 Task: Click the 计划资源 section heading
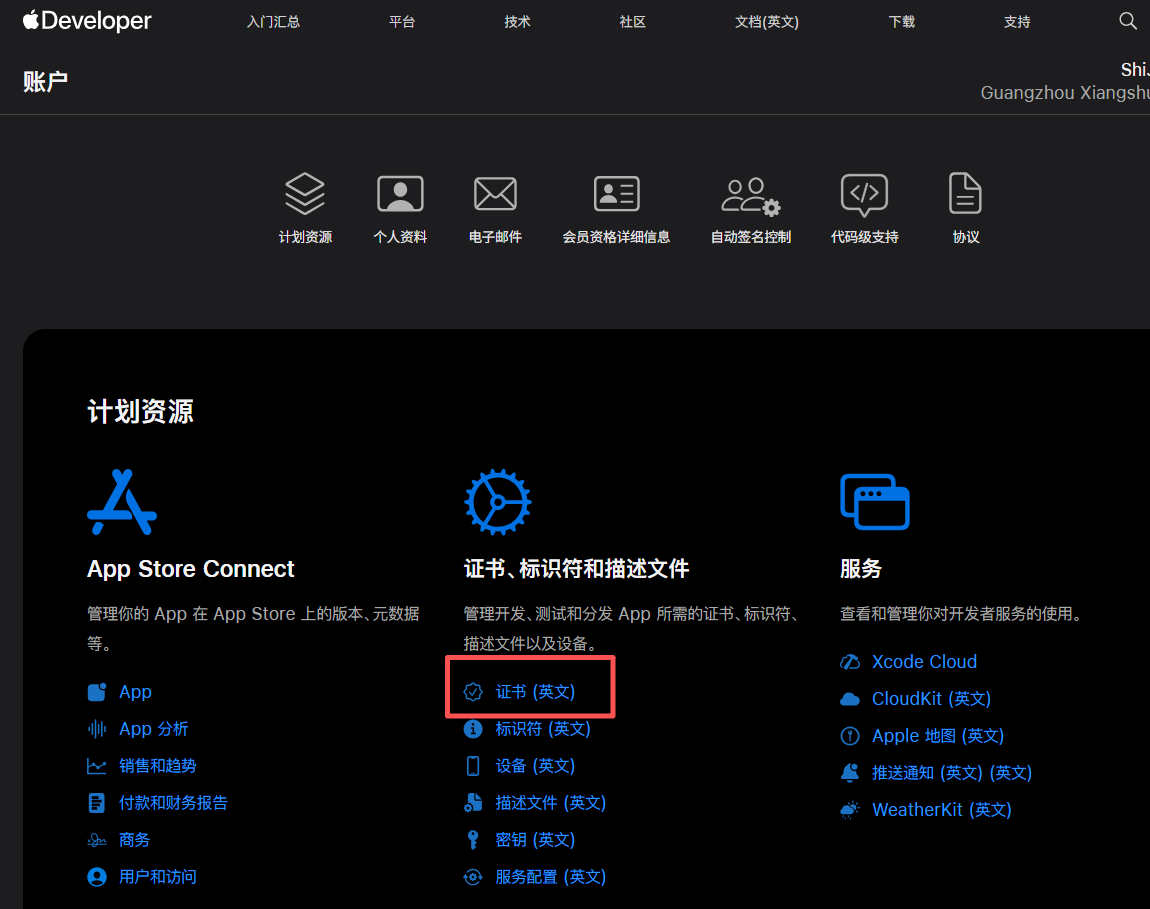coord(140,412)
